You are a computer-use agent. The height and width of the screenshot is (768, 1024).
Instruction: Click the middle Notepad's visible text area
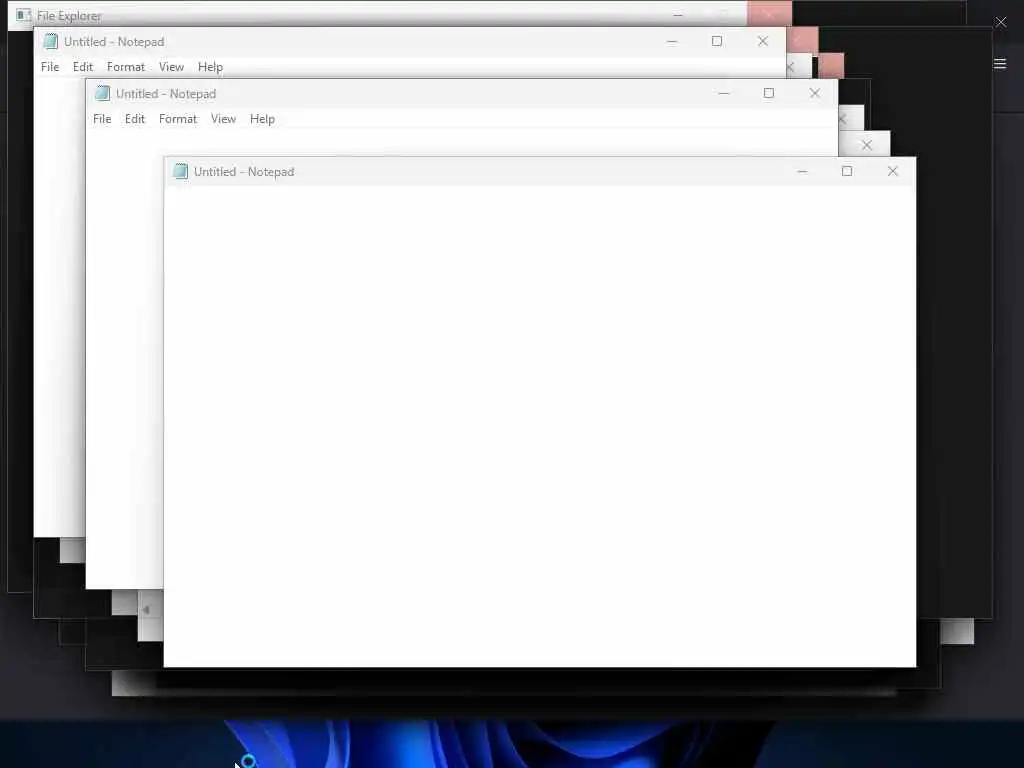point(124,359)
